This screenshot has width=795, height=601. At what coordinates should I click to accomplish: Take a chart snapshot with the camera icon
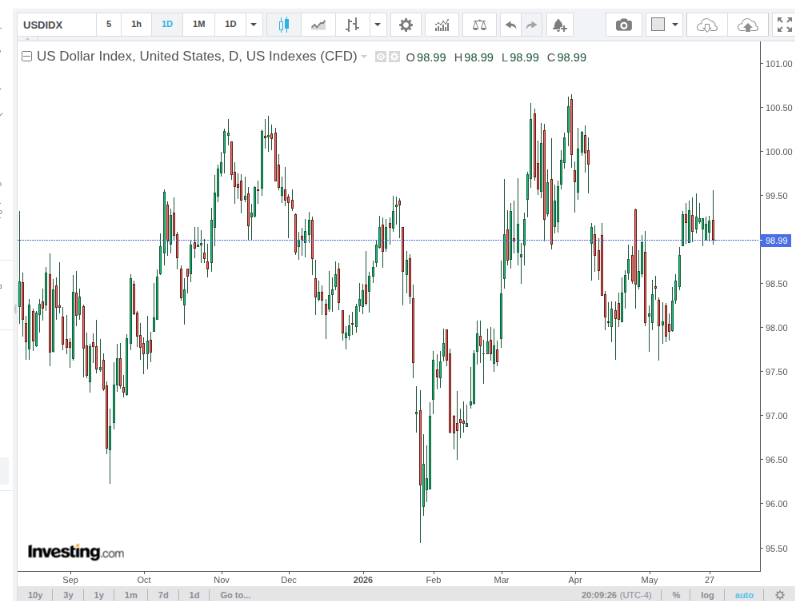[624, 24]
